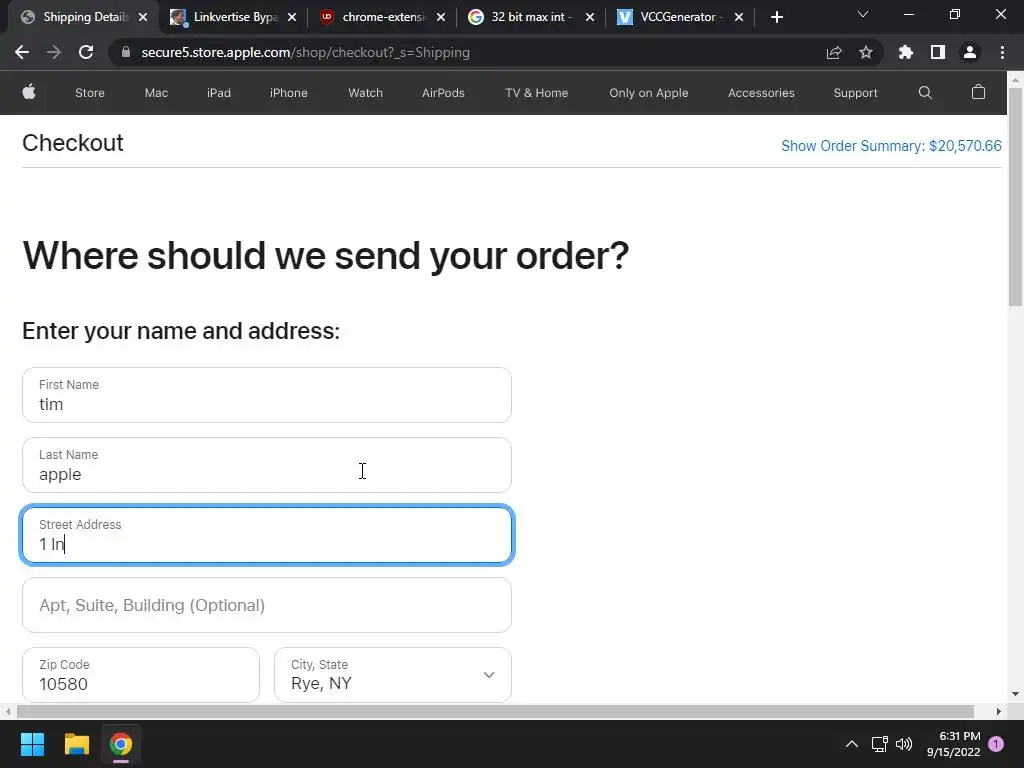Click the Apple logo in site navigation
The height and width of the screenshot is (768, 1024).
[x=29, y=92]
